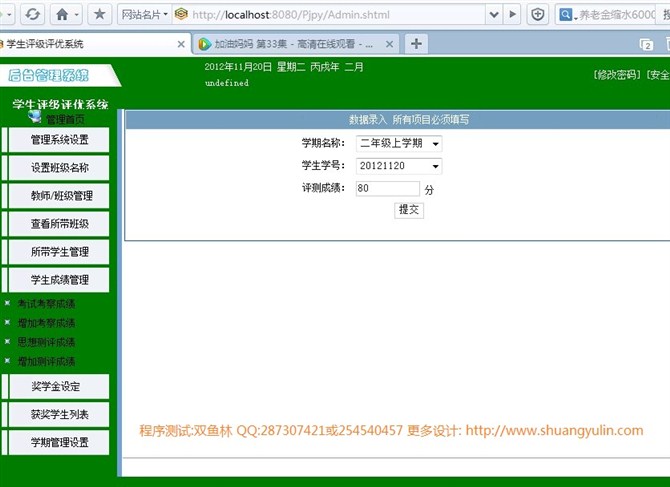This screenshot has width=670, height=487.
Task: Click the globe site icon before the URL
Action: click(x=181, y=14)
